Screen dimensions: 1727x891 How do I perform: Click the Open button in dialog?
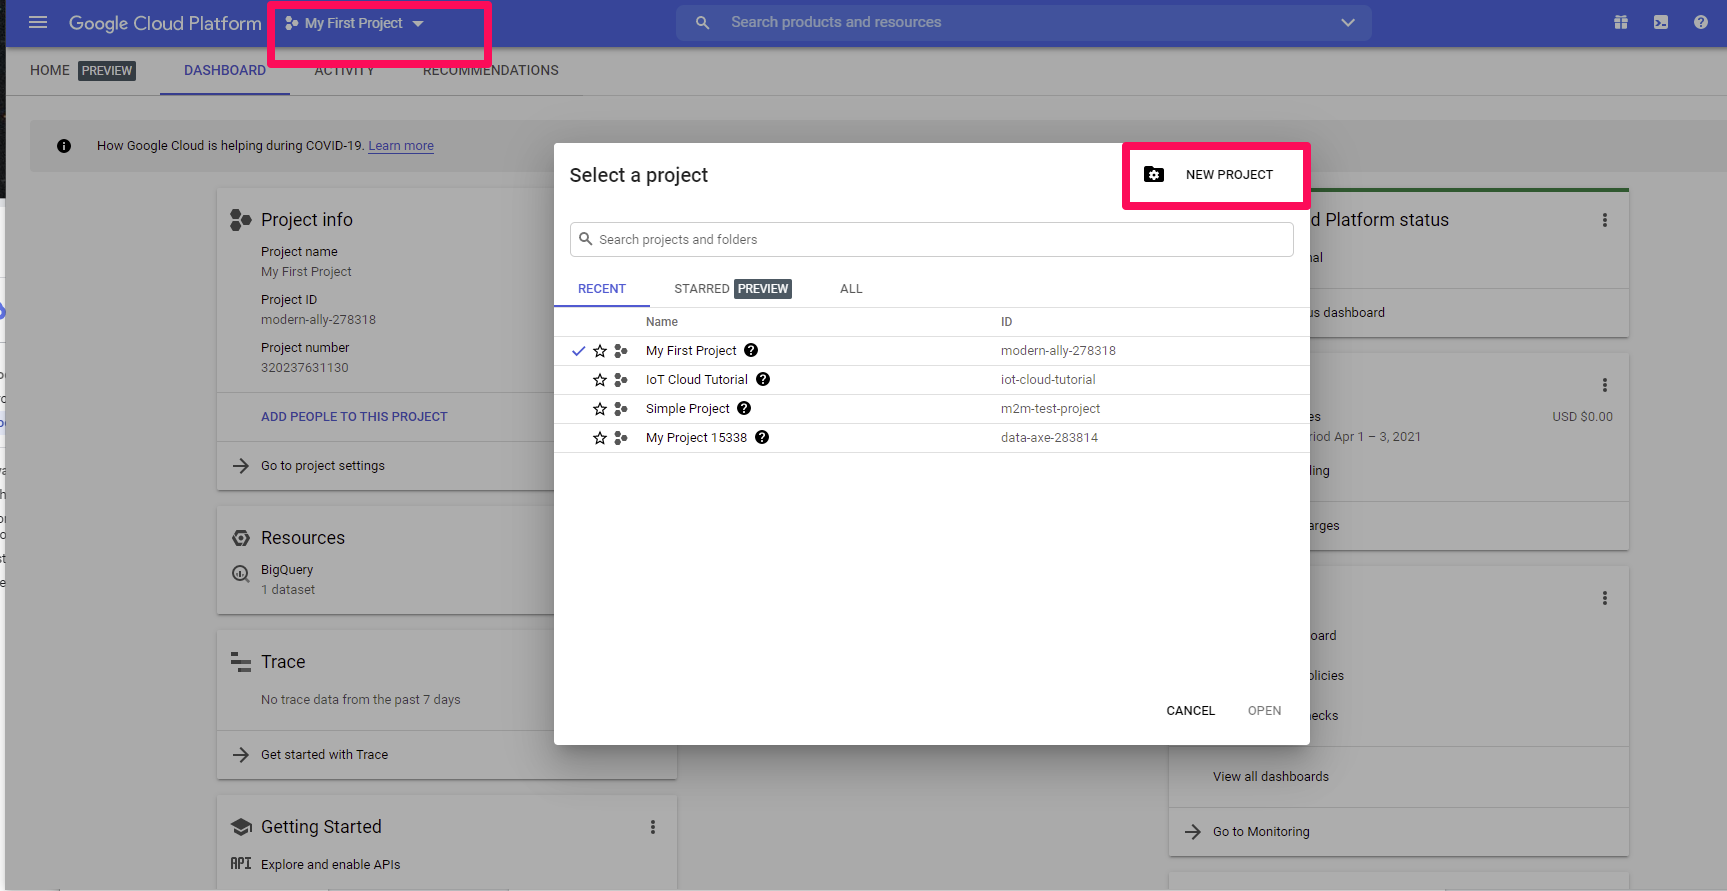(x=1265, y=711)
